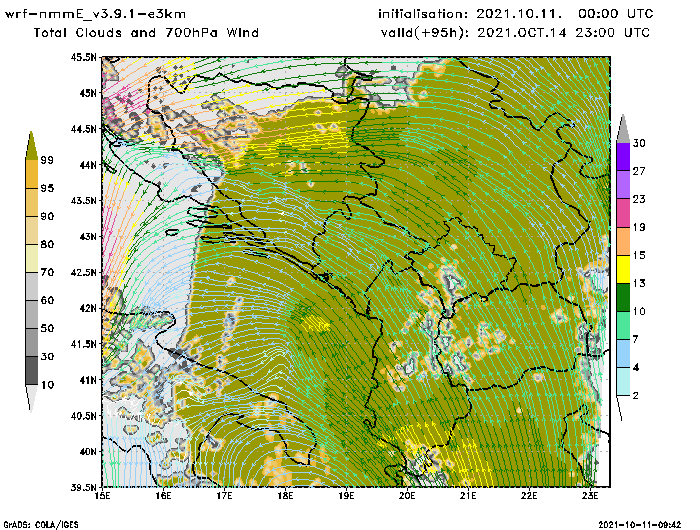Click the '18E' longitude label

click(285, 496)
